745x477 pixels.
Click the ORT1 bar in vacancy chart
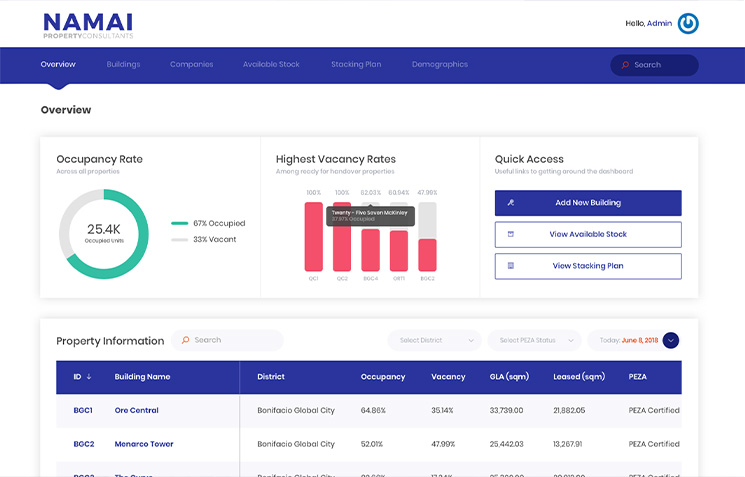[399, 251]
